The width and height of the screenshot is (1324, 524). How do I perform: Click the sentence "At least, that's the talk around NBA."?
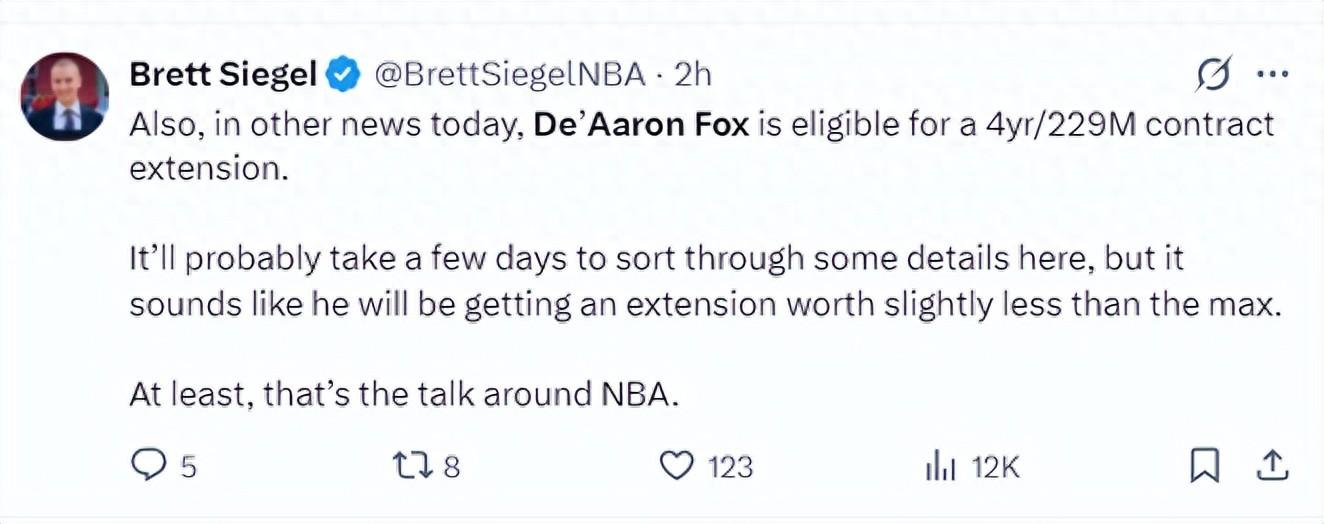(404, 394)
